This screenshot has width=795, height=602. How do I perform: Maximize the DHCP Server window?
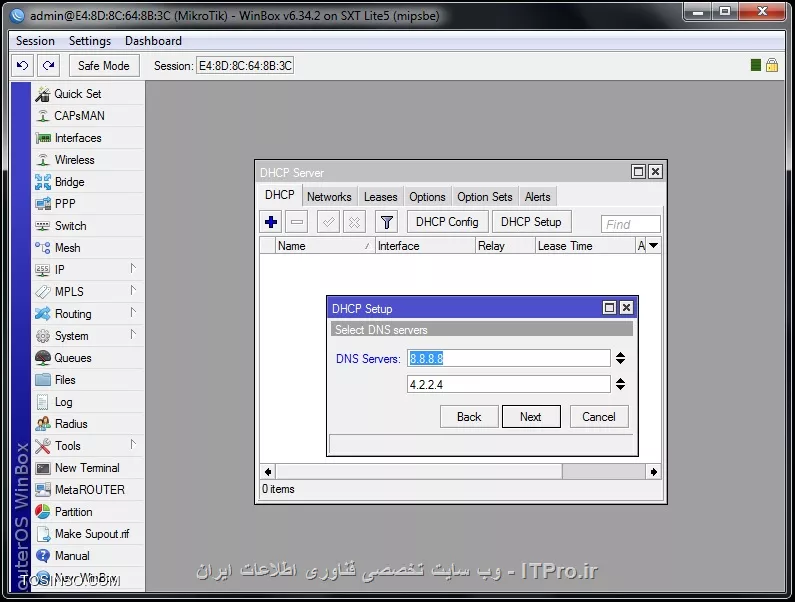click(638, 171)
